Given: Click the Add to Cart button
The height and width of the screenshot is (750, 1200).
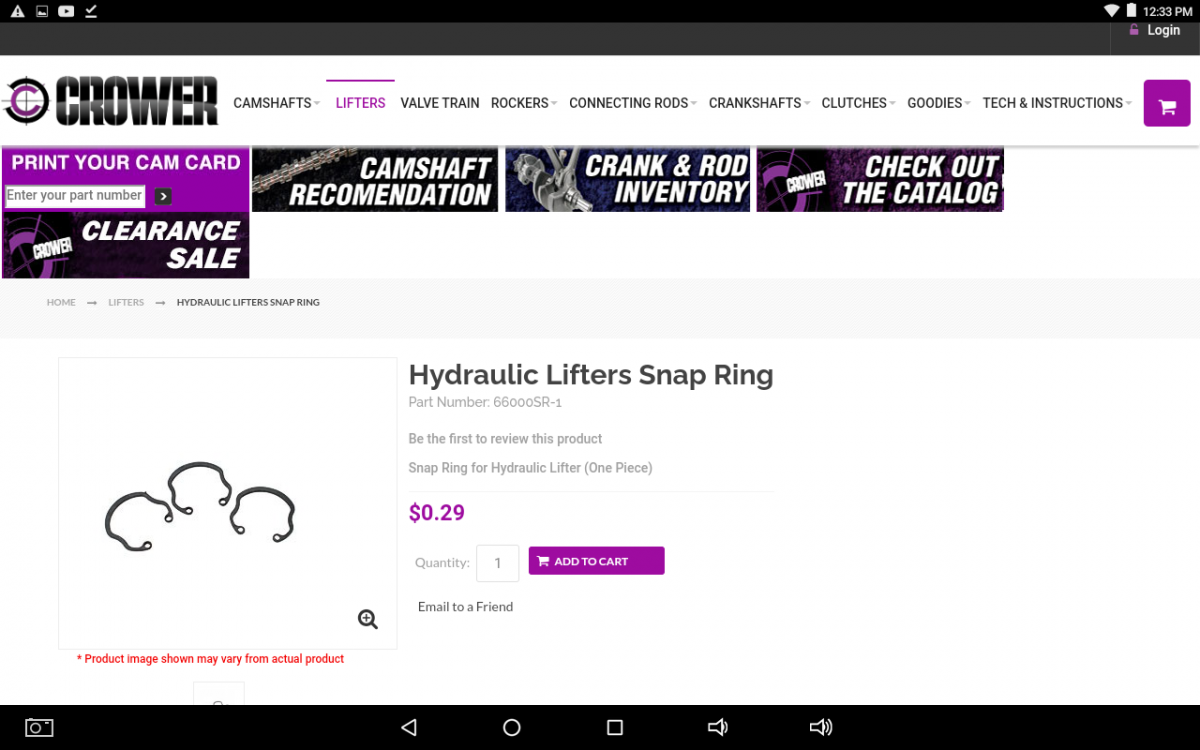Looking at the screenshot, I should pyautogui.click(x=596, y=561).
